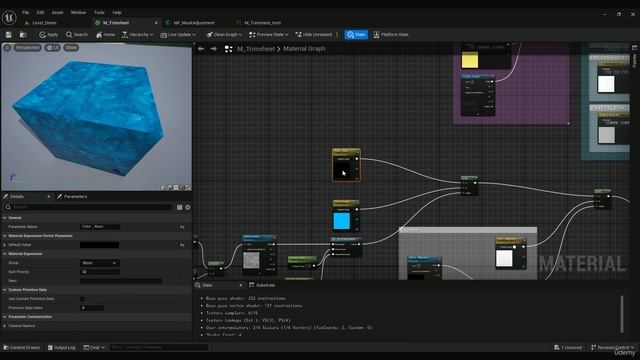Switch to the Substrate tab
This screenshot has width=640, height=360.
(x=262, y=285)
